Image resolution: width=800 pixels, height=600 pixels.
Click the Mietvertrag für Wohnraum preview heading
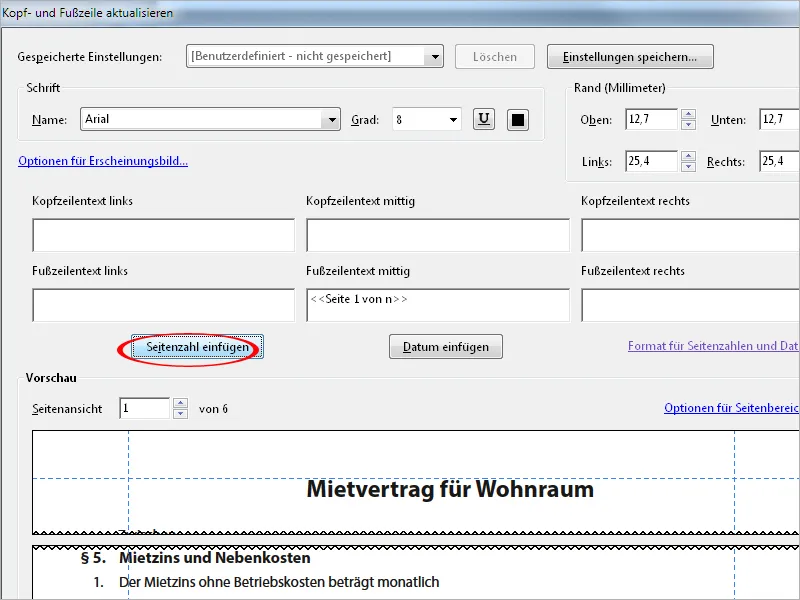coord(450,489)
